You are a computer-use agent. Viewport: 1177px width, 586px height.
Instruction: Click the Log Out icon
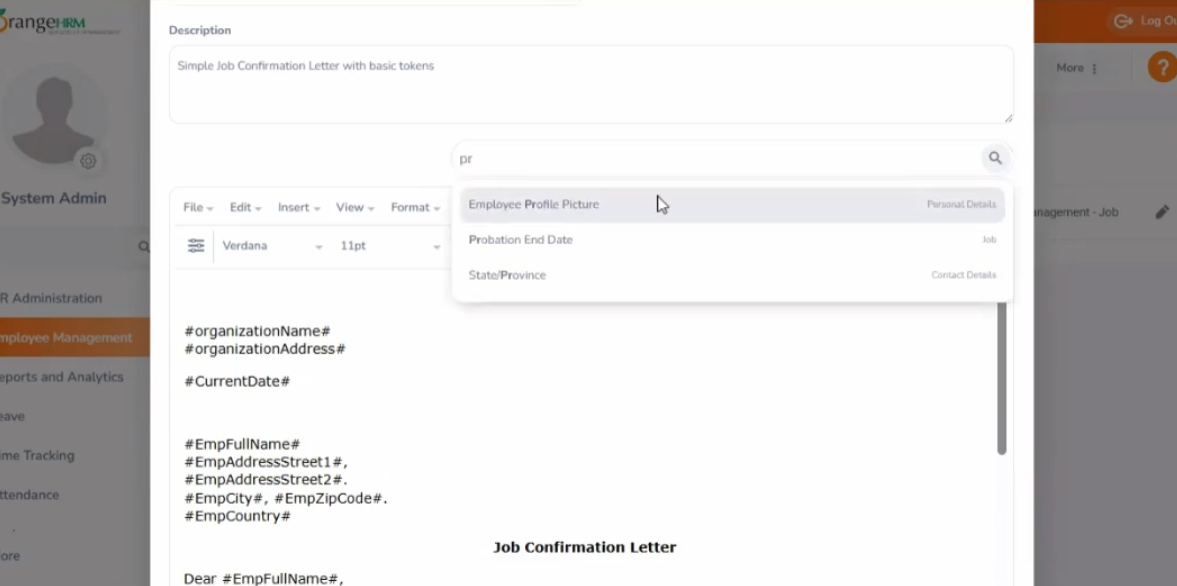(1123, 21)
